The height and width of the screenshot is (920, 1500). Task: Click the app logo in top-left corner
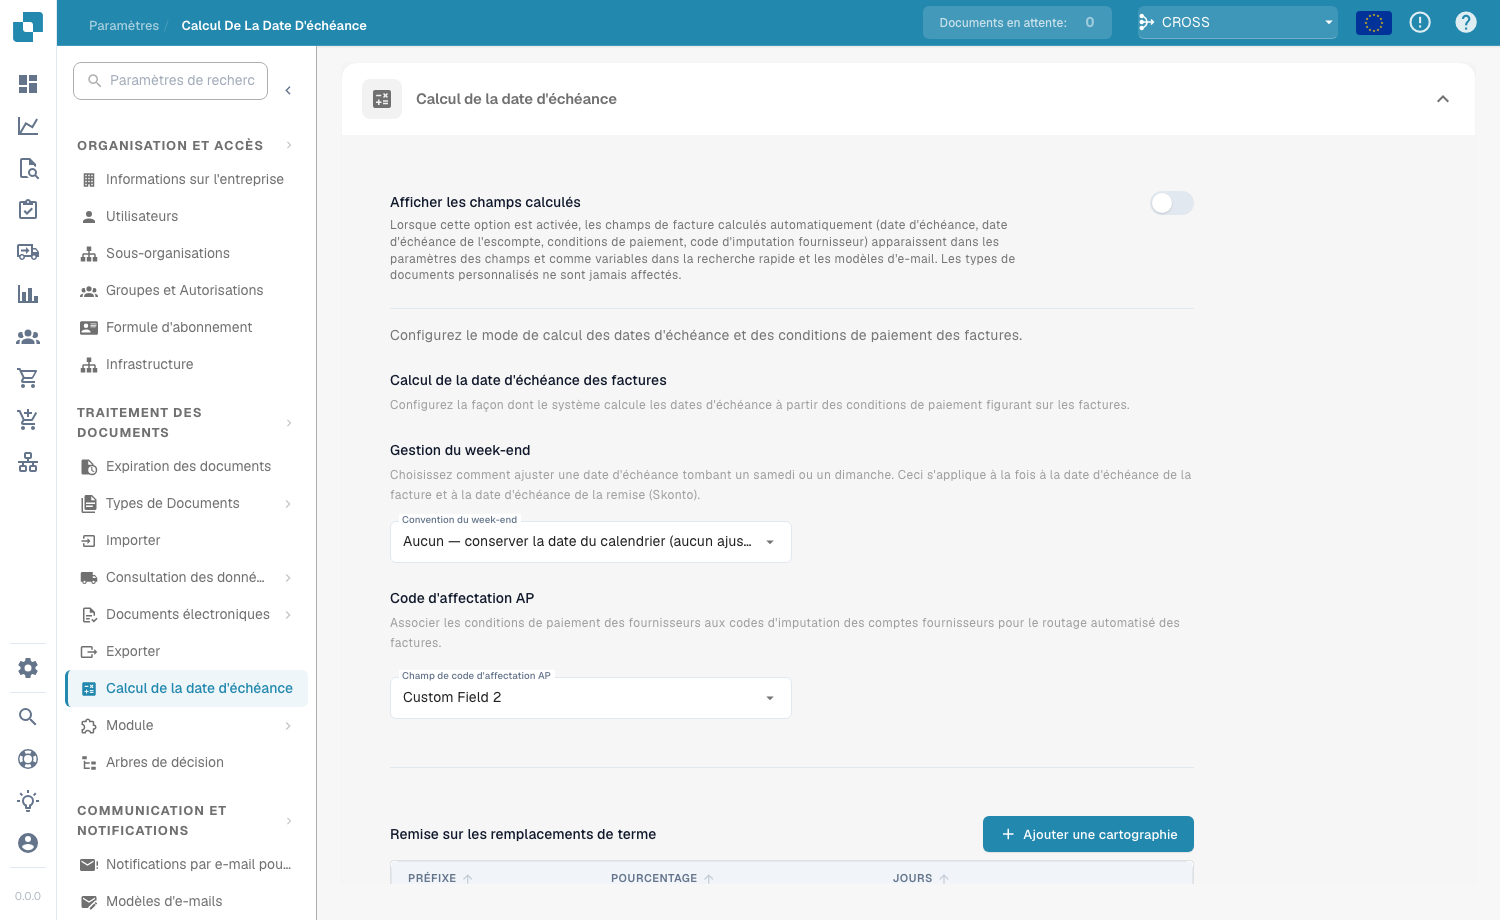[x=28, y=26]
